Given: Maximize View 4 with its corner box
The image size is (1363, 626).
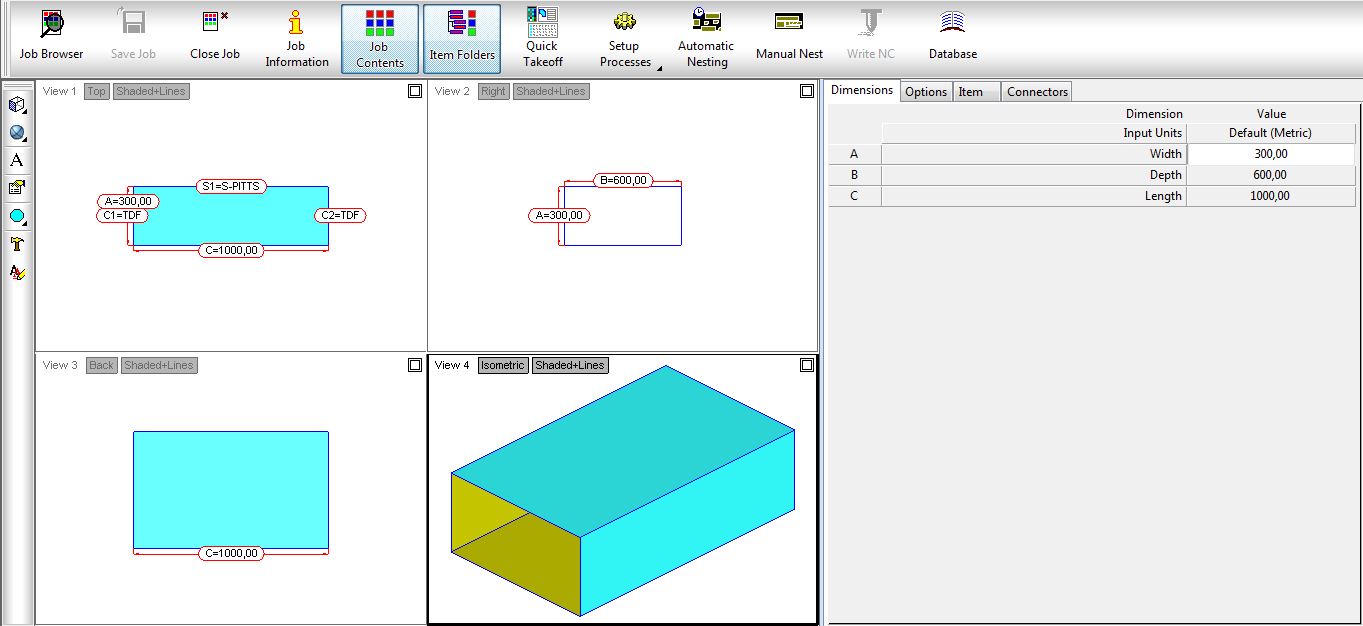Looking at the screenshot, I should tap(807, 365).
